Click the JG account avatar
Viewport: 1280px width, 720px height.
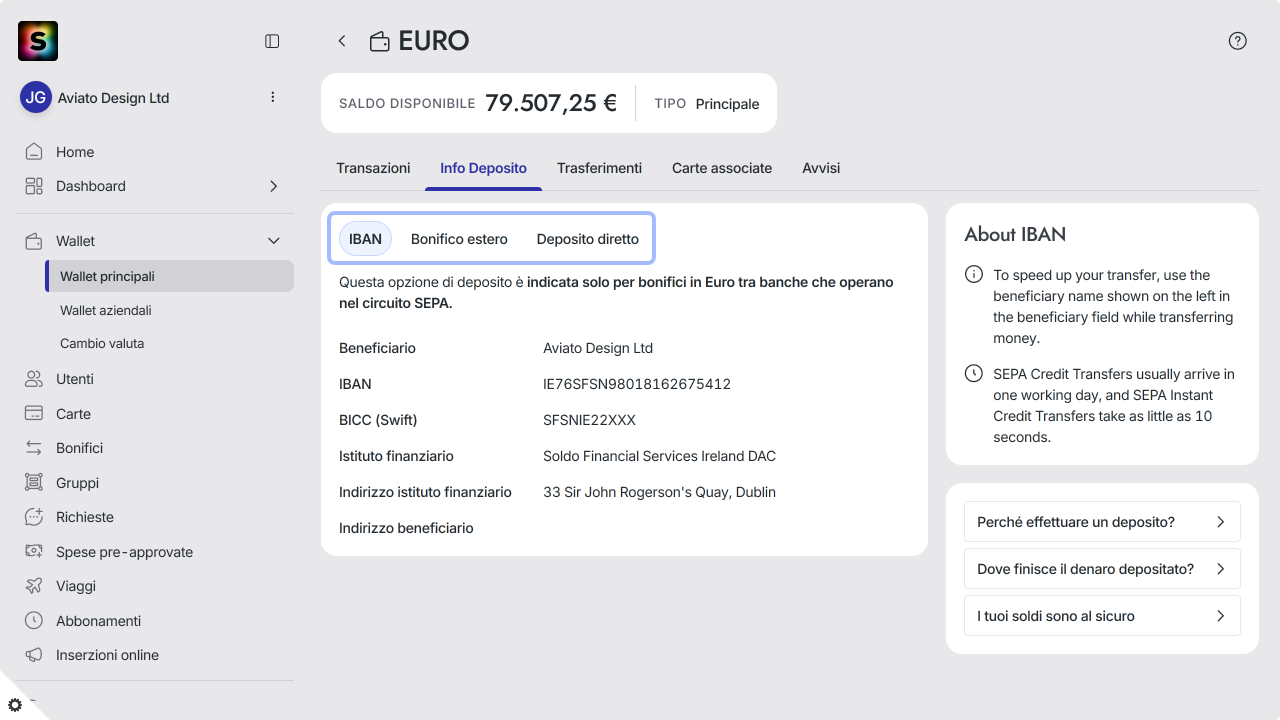36,97
